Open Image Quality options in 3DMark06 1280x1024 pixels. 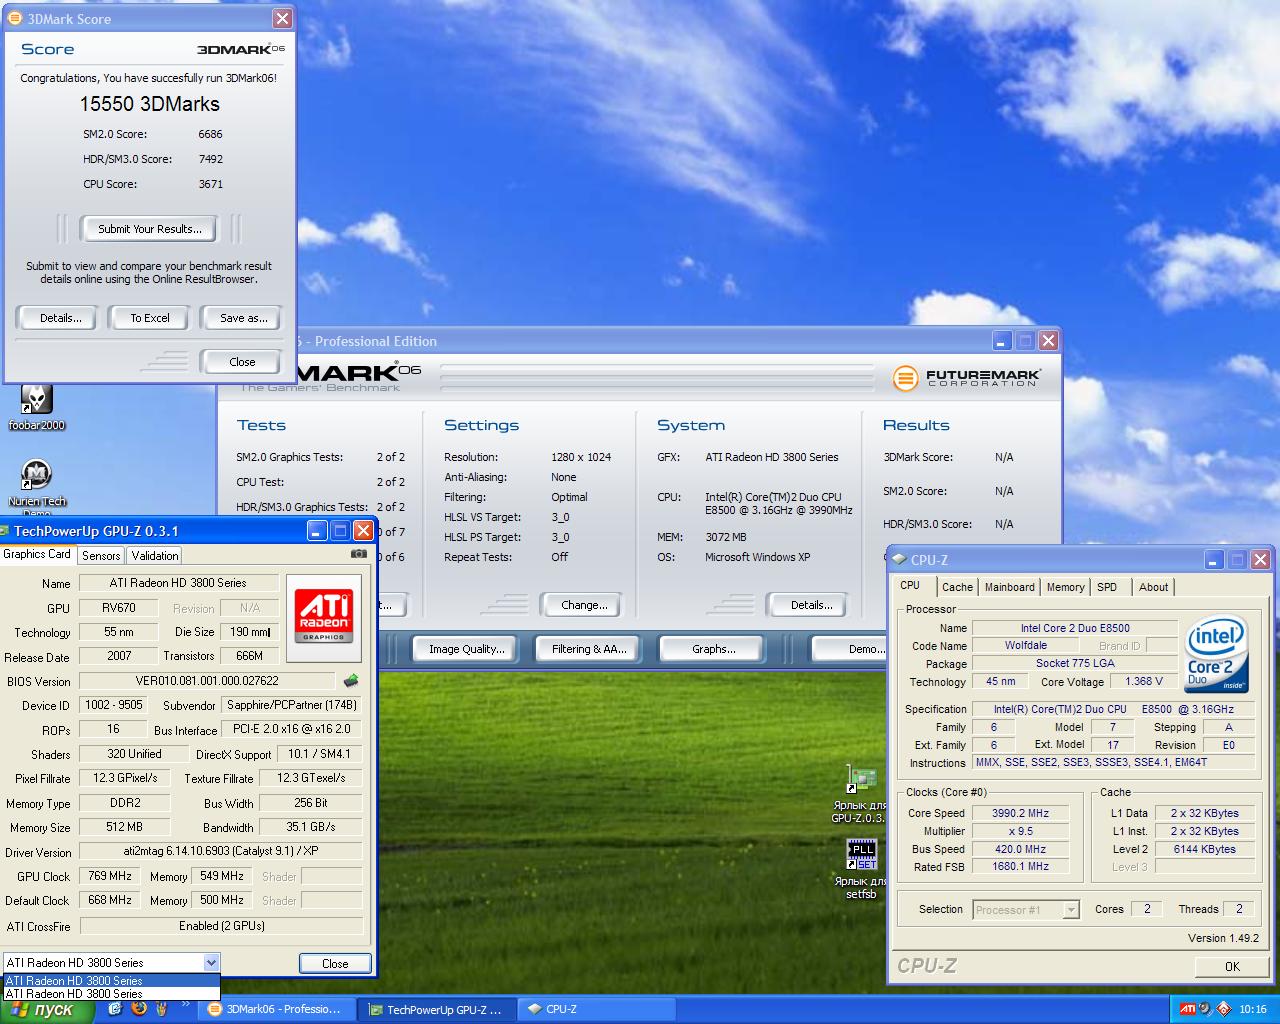(x=467, y=649)
